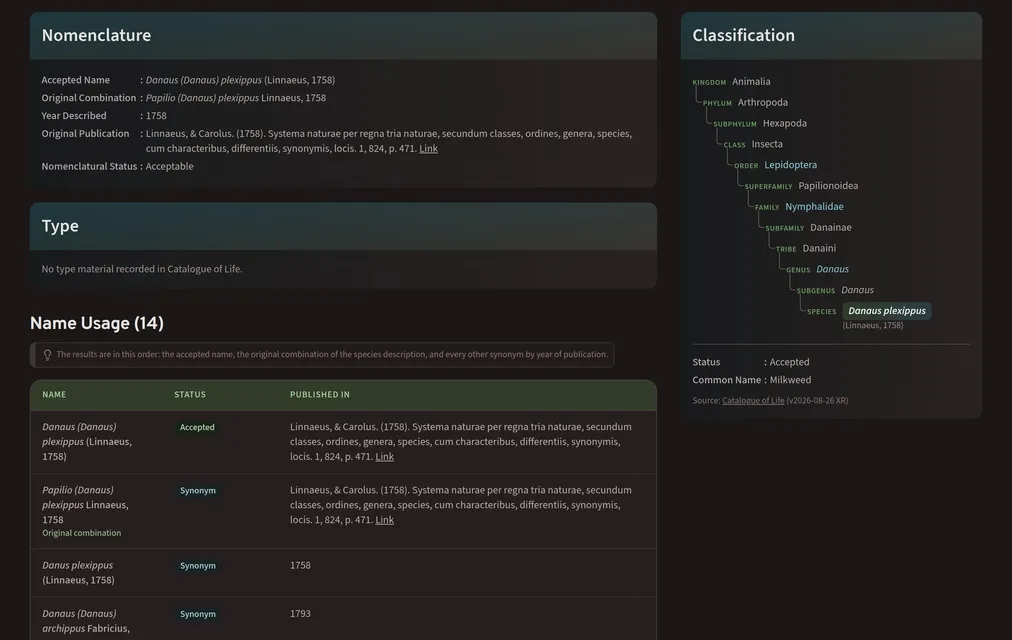Select the Danaini tribe entry
Viewport: 1012px width, 640px height.
click(819, 248)
